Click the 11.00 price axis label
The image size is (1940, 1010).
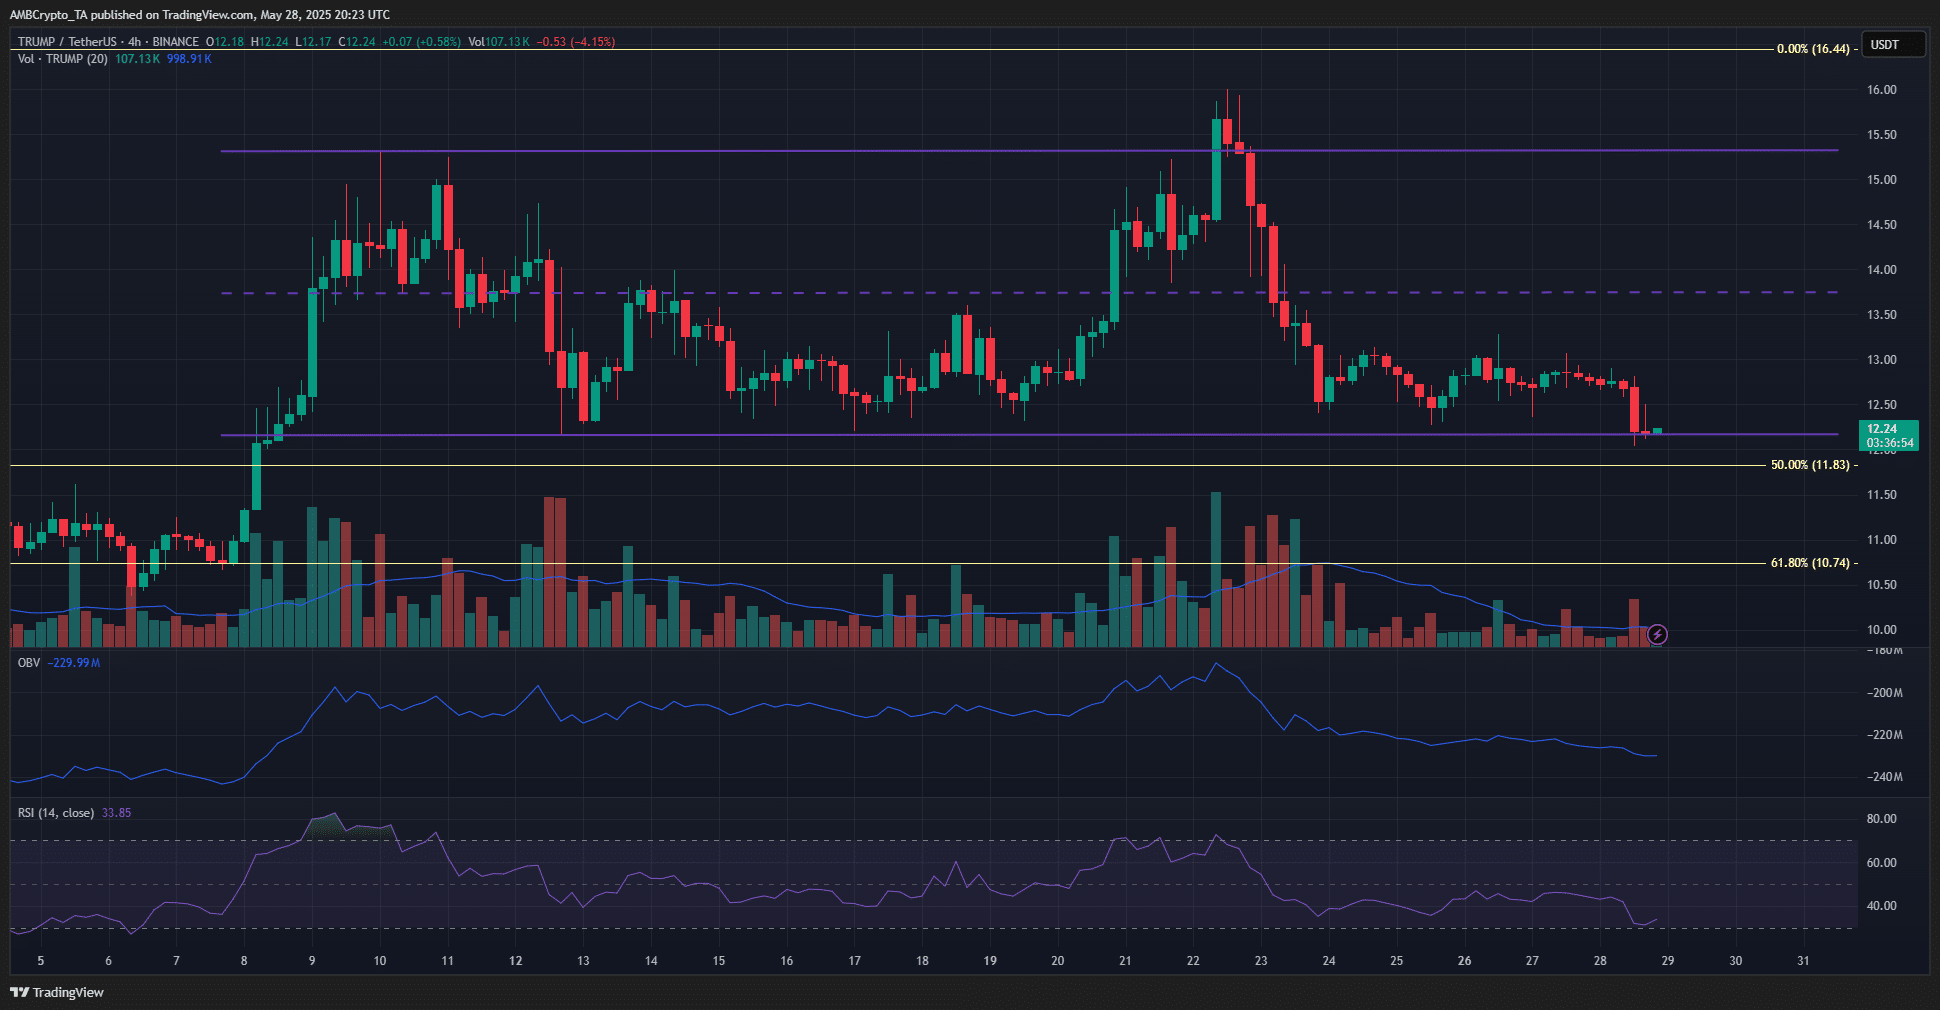pyautogui.click(x=1882, y=540)
